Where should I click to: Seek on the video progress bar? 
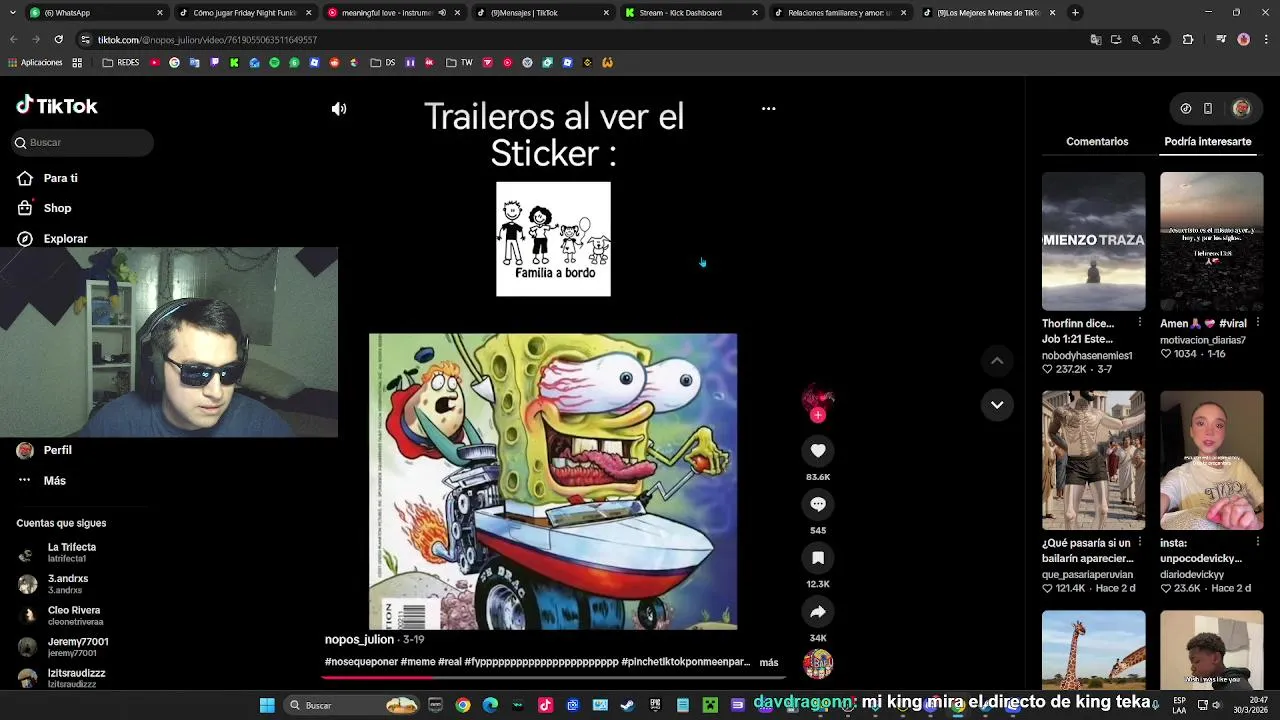coord(553,677)
